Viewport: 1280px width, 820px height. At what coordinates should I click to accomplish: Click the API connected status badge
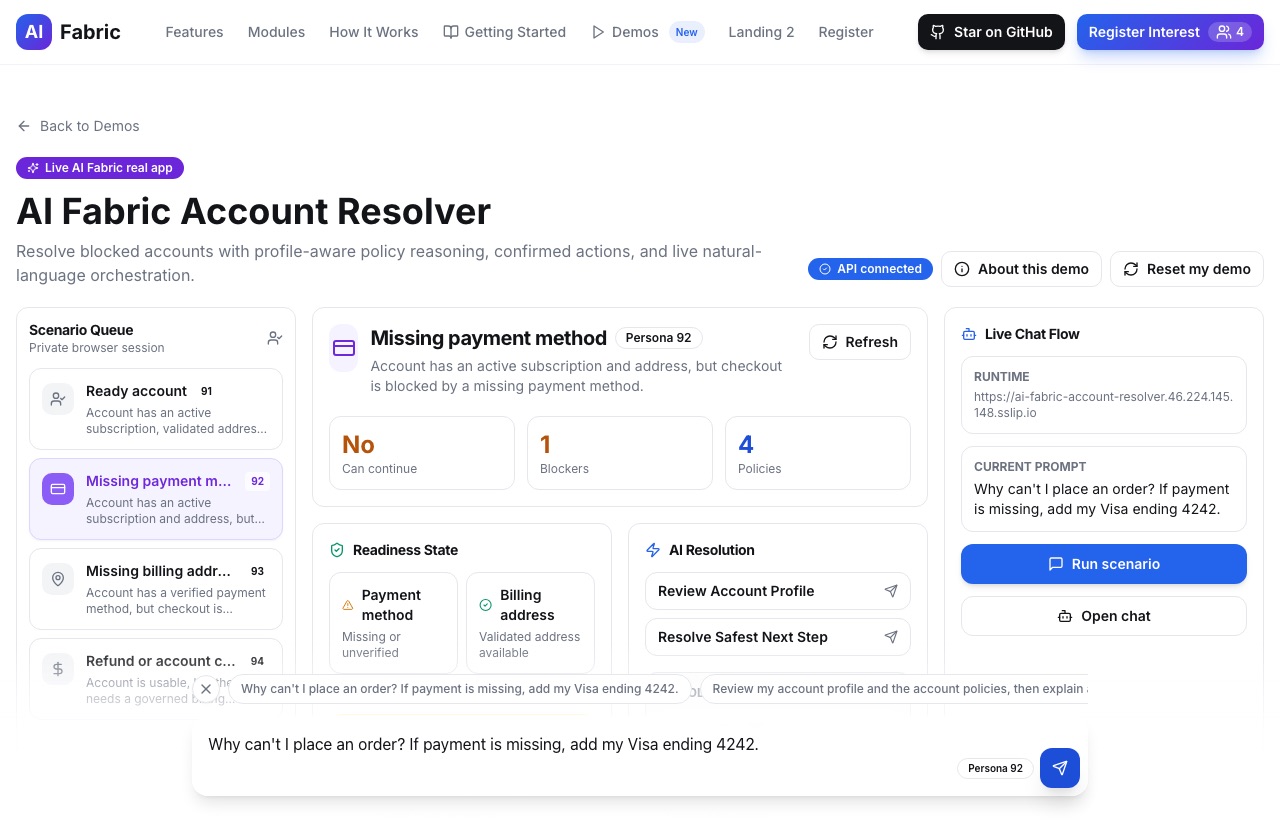pyautogui.click(x=870, y=269)
